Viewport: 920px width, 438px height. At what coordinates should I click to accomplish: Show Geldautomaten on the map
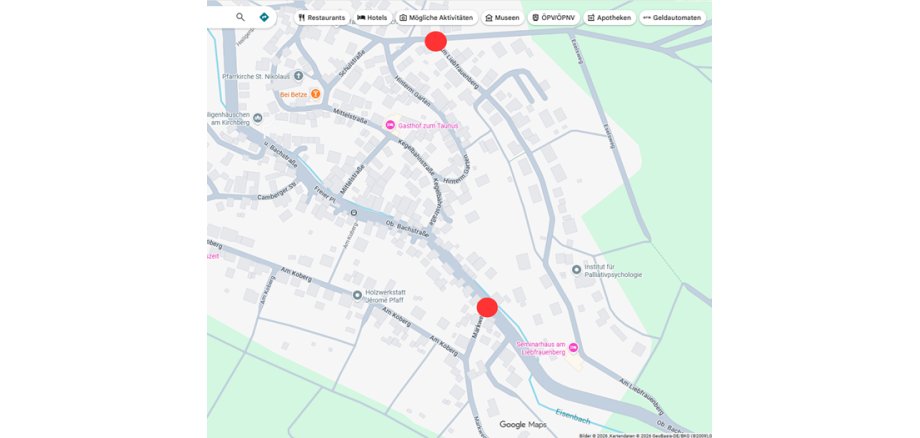[672, 18]
